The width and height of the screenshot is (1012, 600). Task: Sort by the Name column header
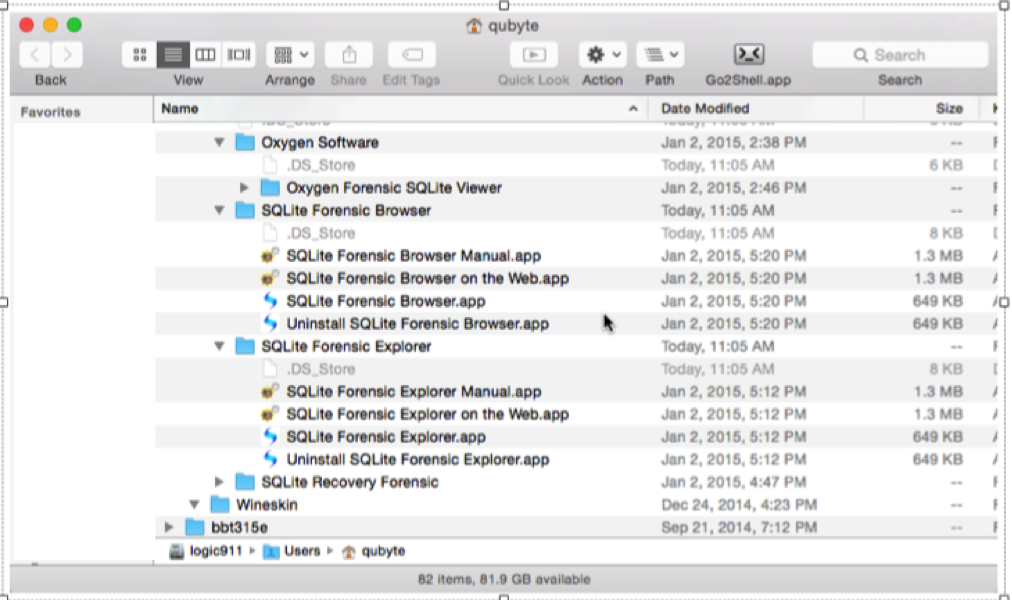400,108
